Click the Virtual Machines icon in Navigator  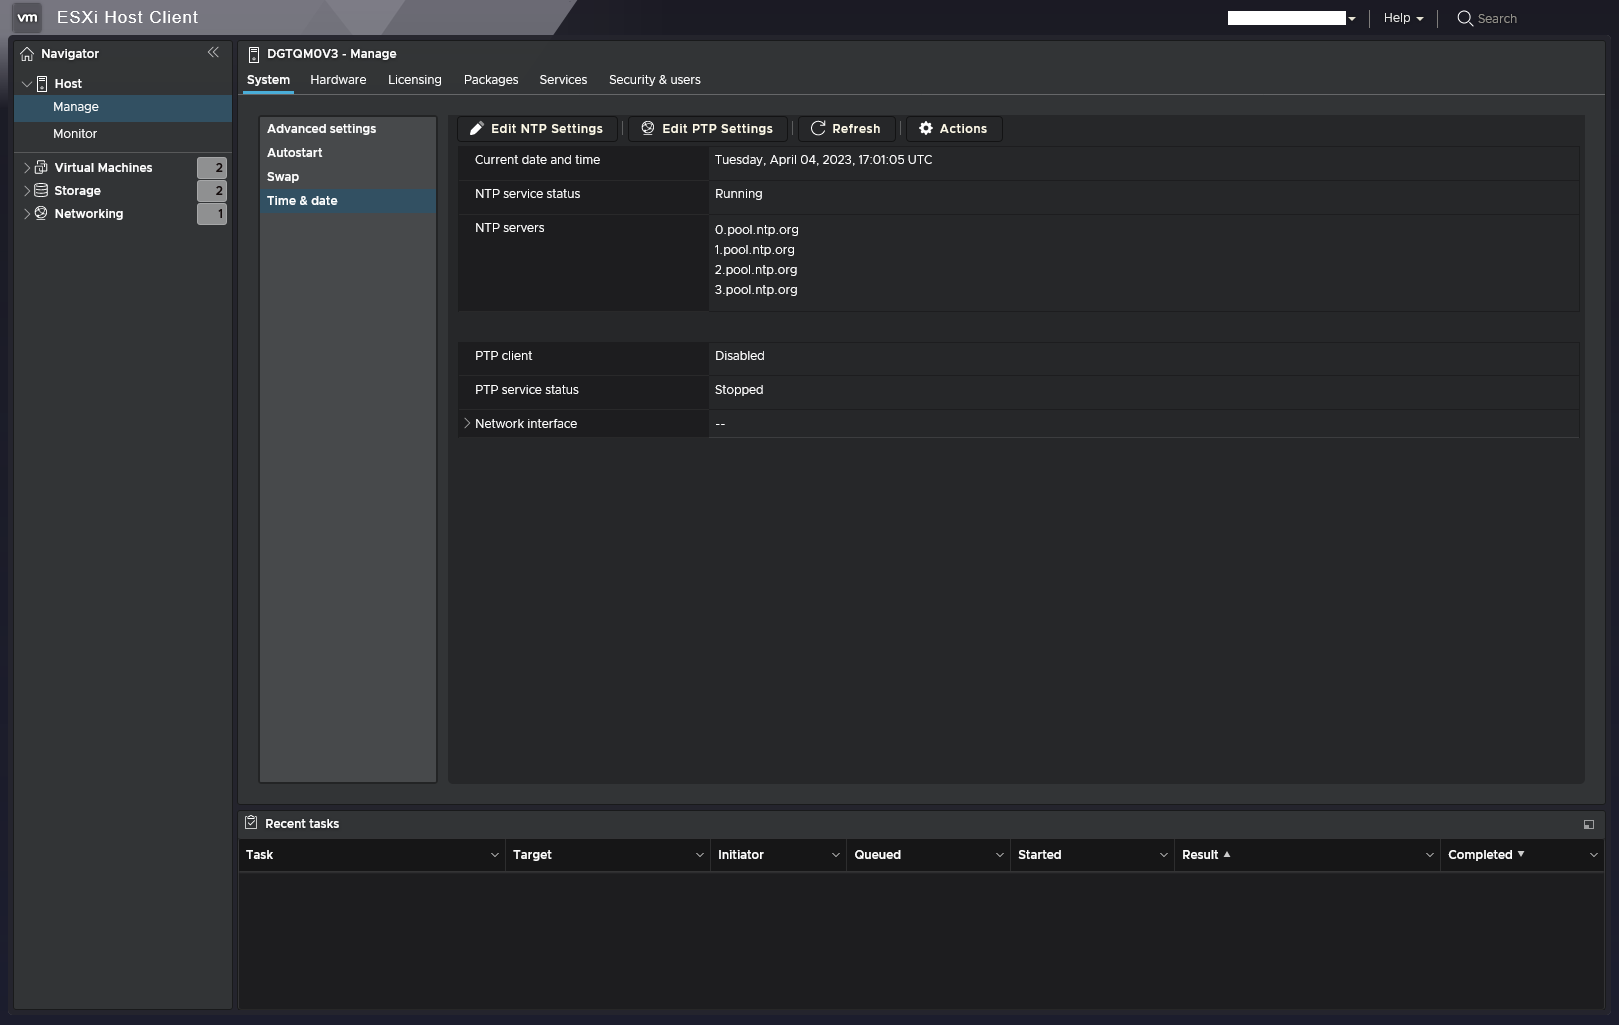tap(40, 167)
